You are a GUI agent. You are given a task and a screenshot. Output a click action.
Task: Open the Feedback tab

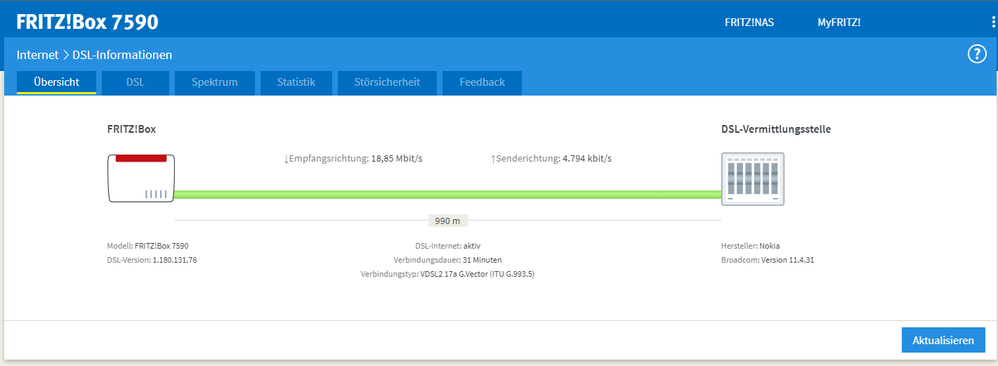(x=482, y=82)
